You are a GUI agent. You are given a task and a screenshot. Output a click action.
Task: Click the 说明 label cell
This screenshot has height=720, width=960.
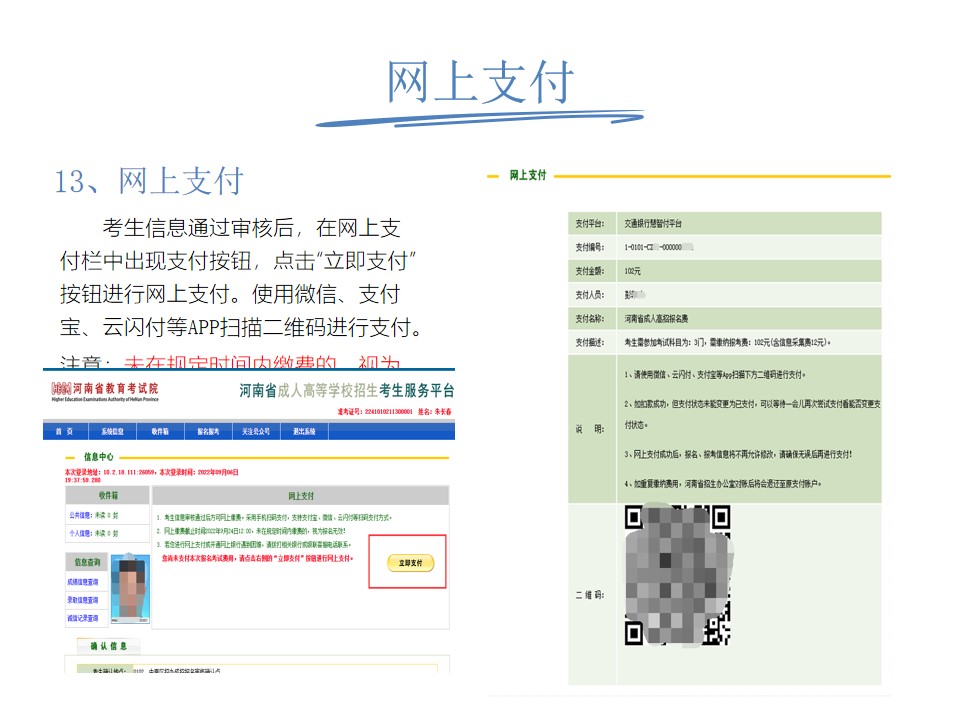(x=591, y=429)
